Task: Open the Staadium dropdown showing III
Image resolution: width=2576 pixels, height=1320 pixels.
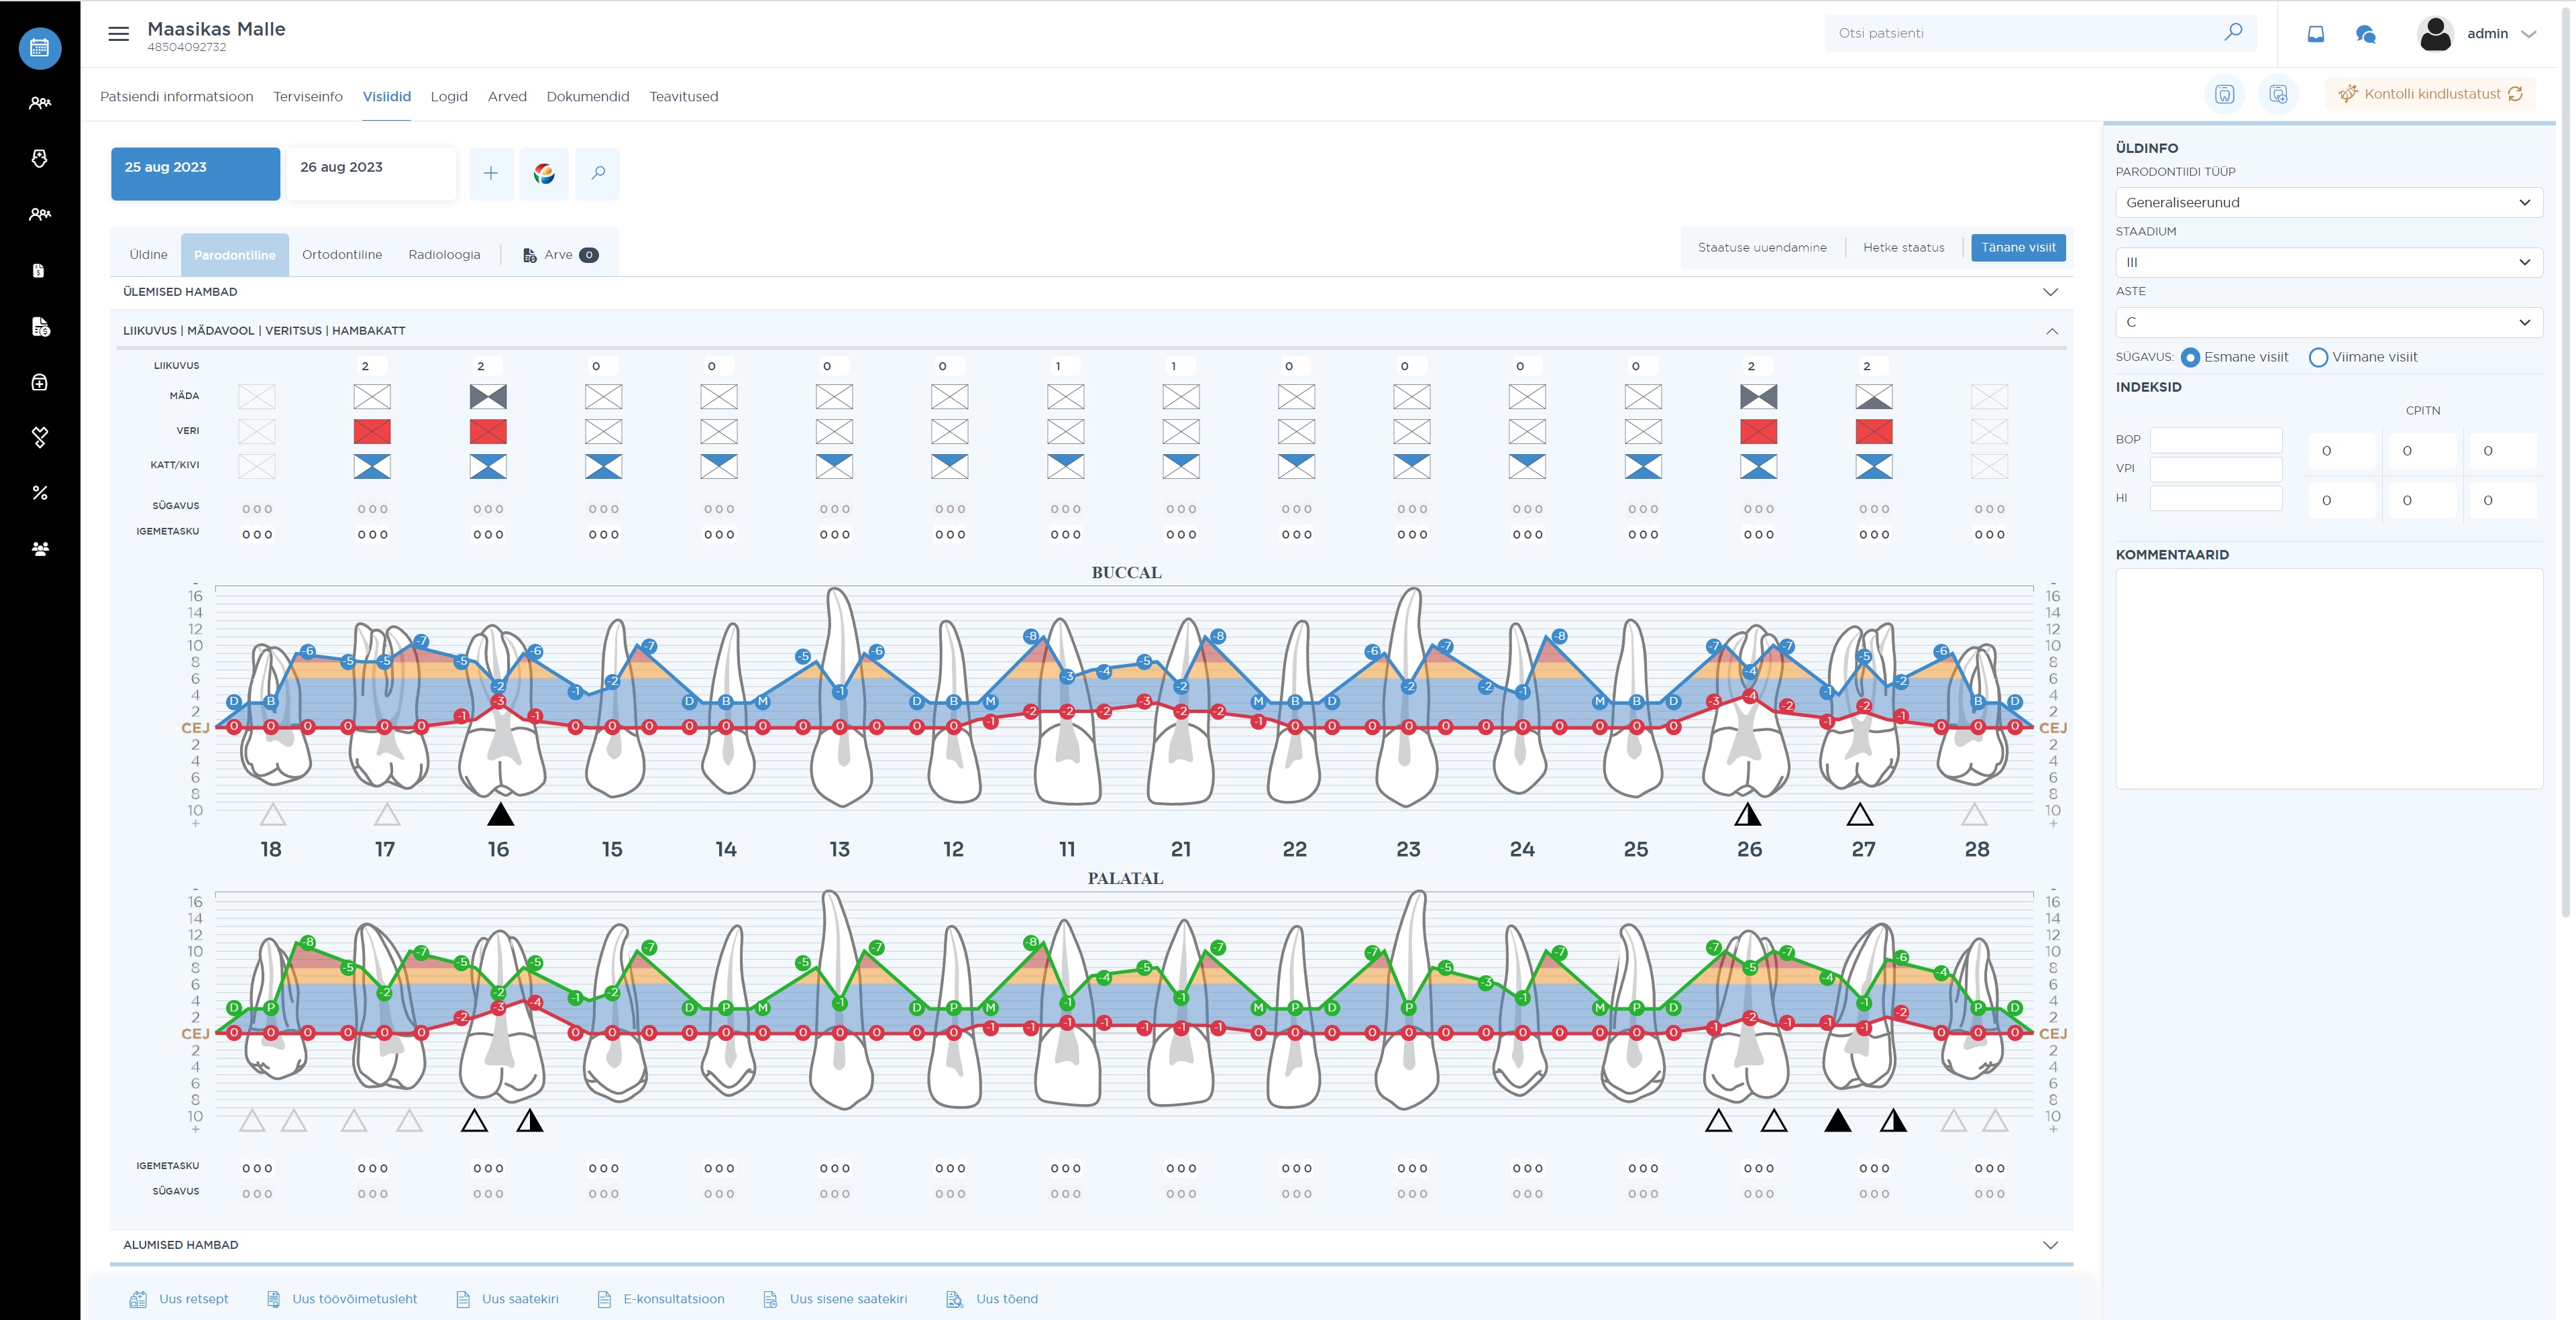Action: (2328, 262)
